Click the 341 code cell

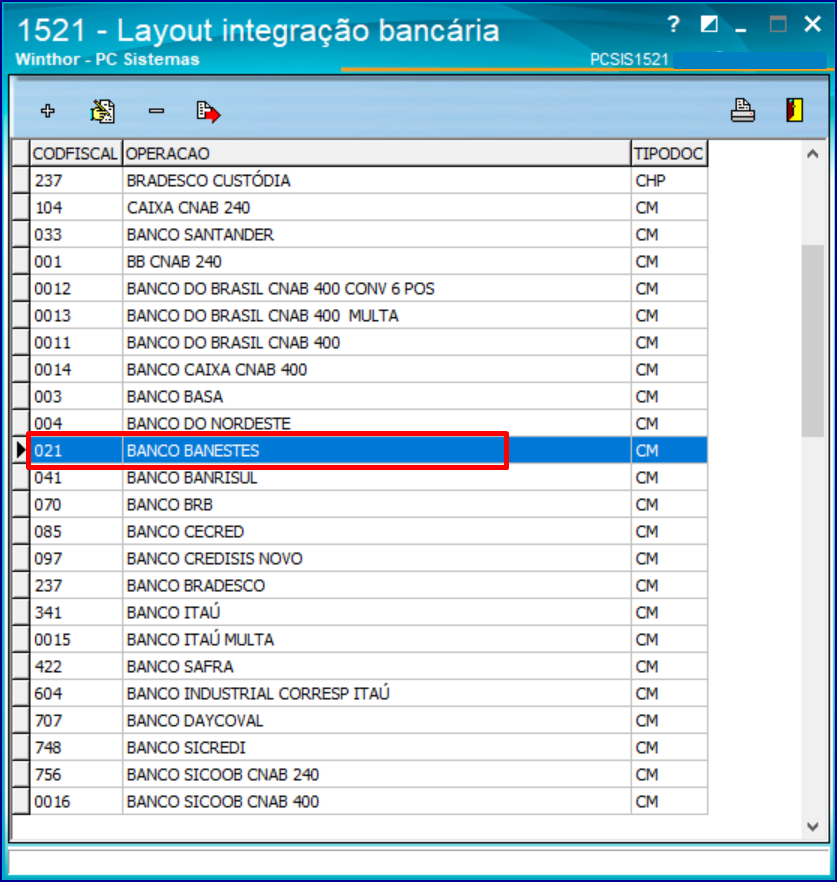pyautogui.click(x=76, y=613)
